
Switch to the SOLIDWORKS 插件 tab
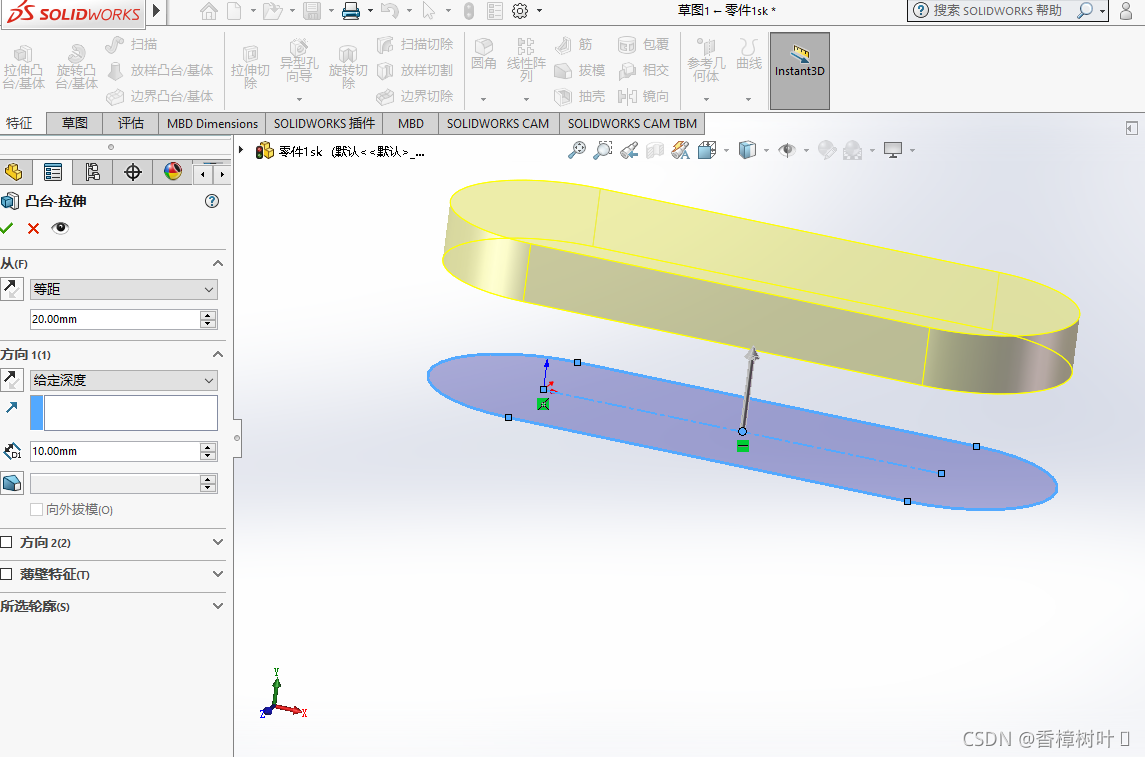coord(324,123)
